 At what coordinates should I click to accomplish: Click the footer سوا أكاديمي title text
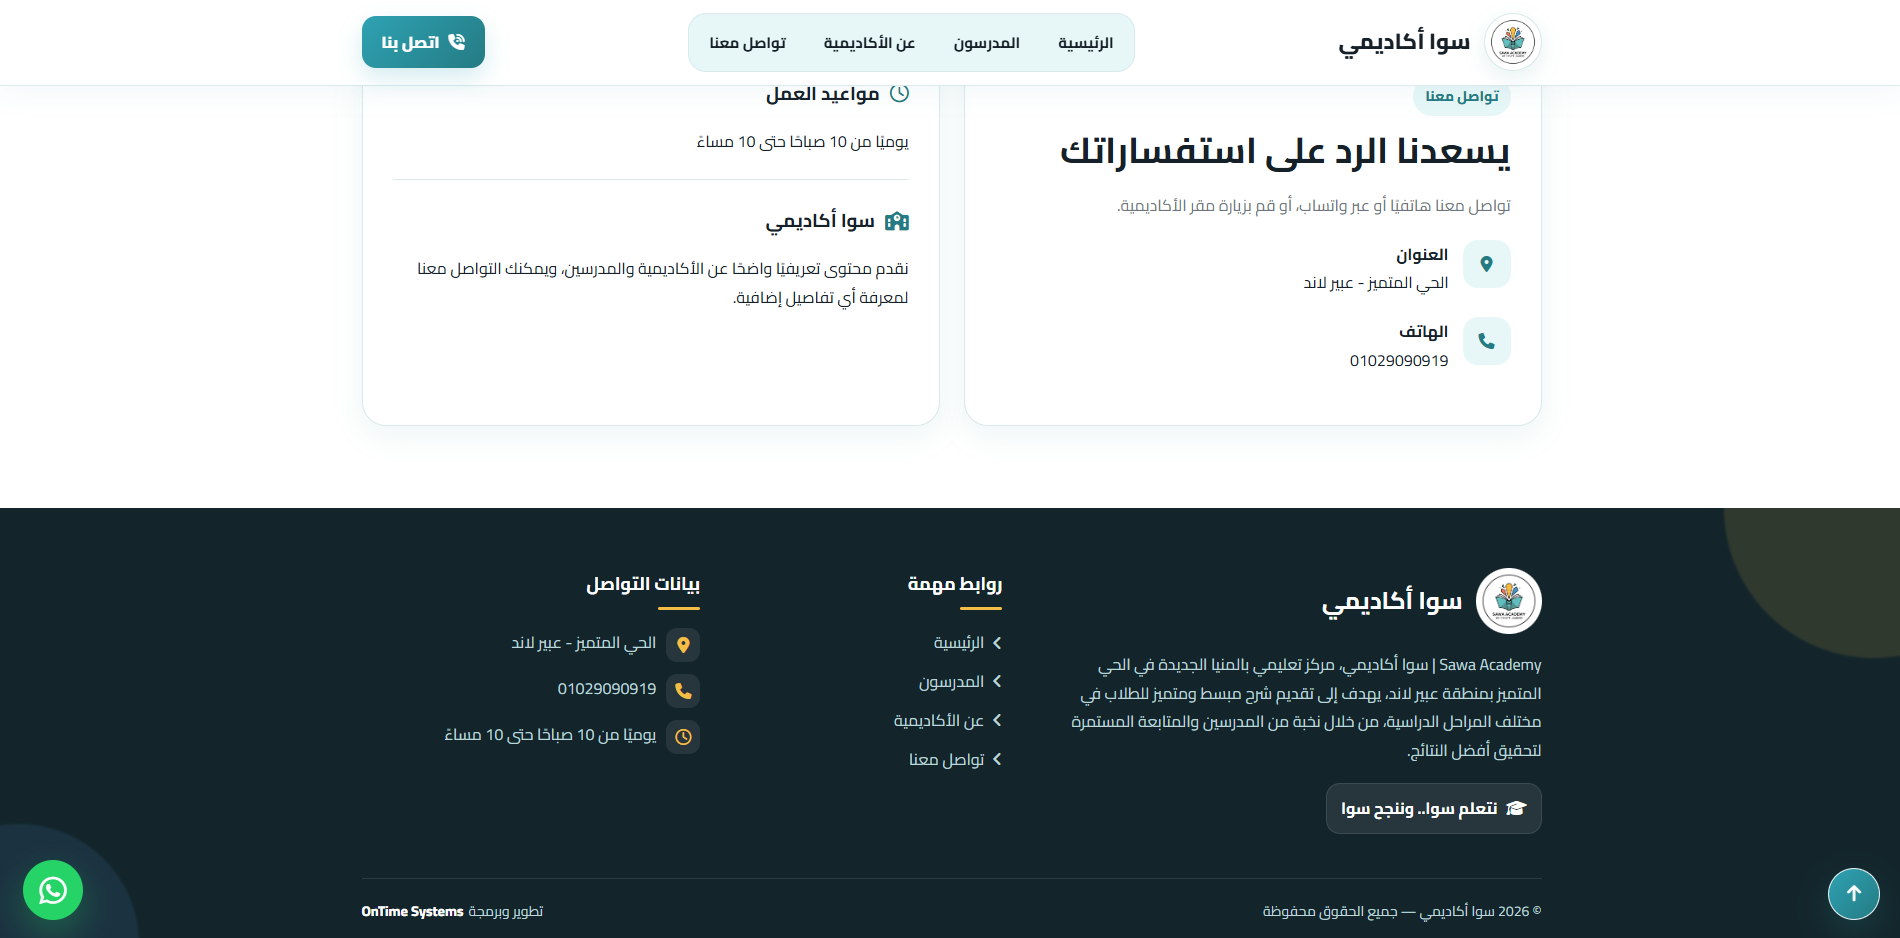tap(1391, 601)
